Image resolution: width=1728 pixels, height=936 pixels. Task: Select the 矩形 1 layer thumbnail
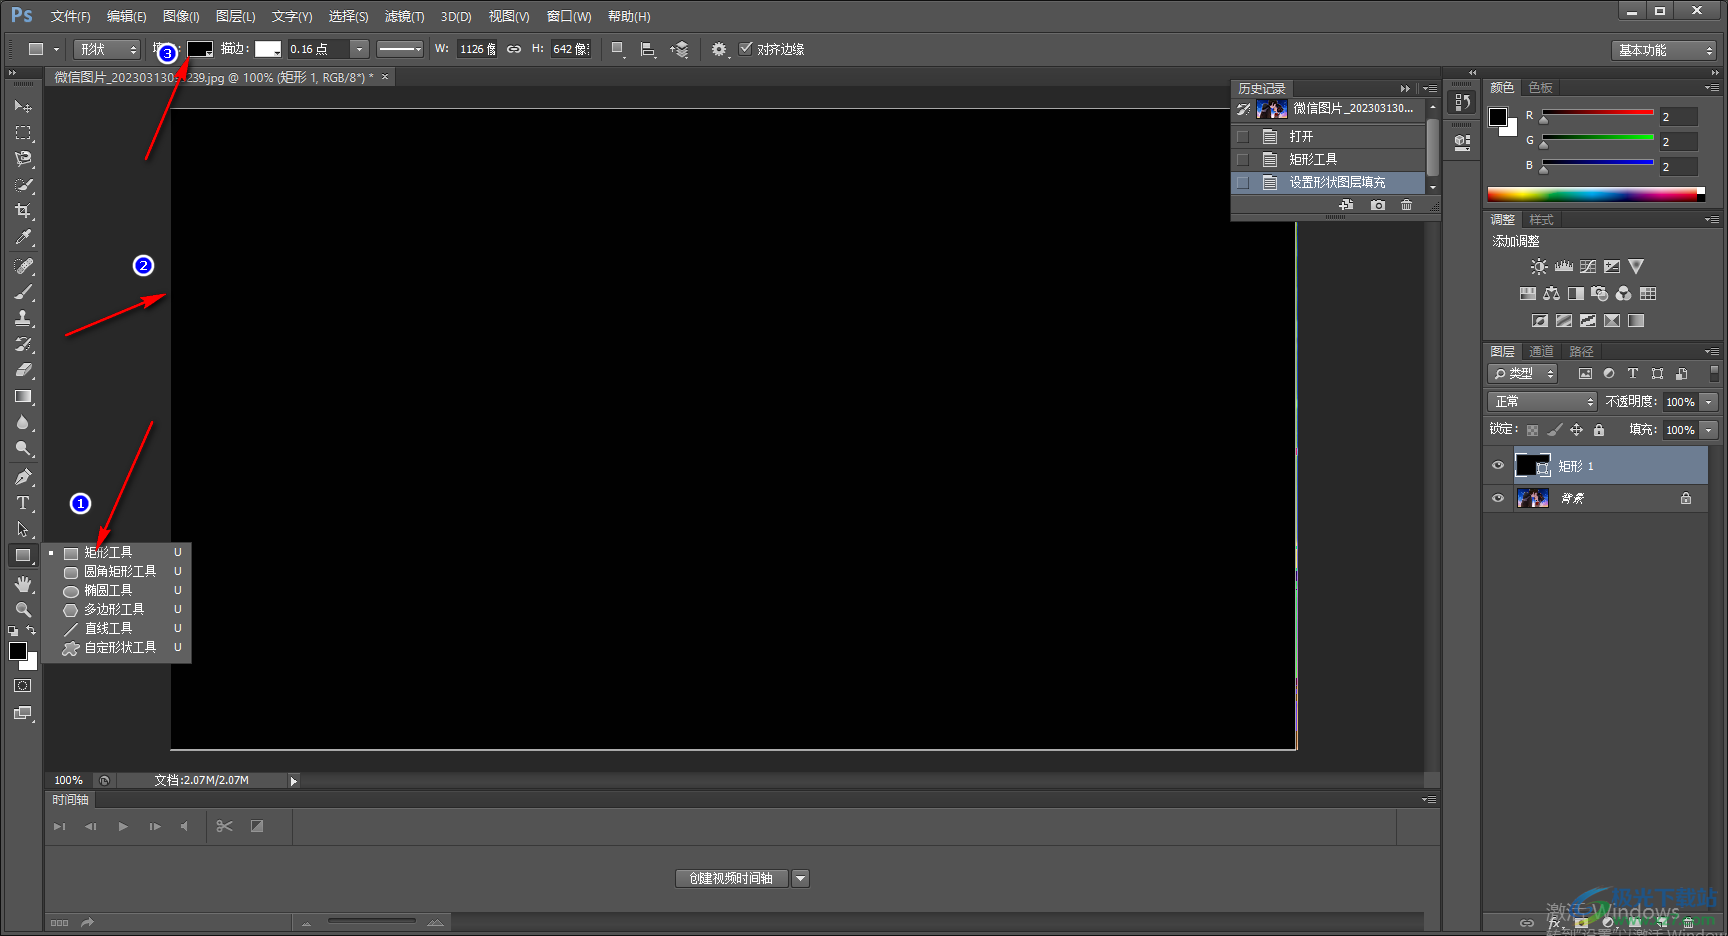pyautogui.click(x=1532, y=466)
